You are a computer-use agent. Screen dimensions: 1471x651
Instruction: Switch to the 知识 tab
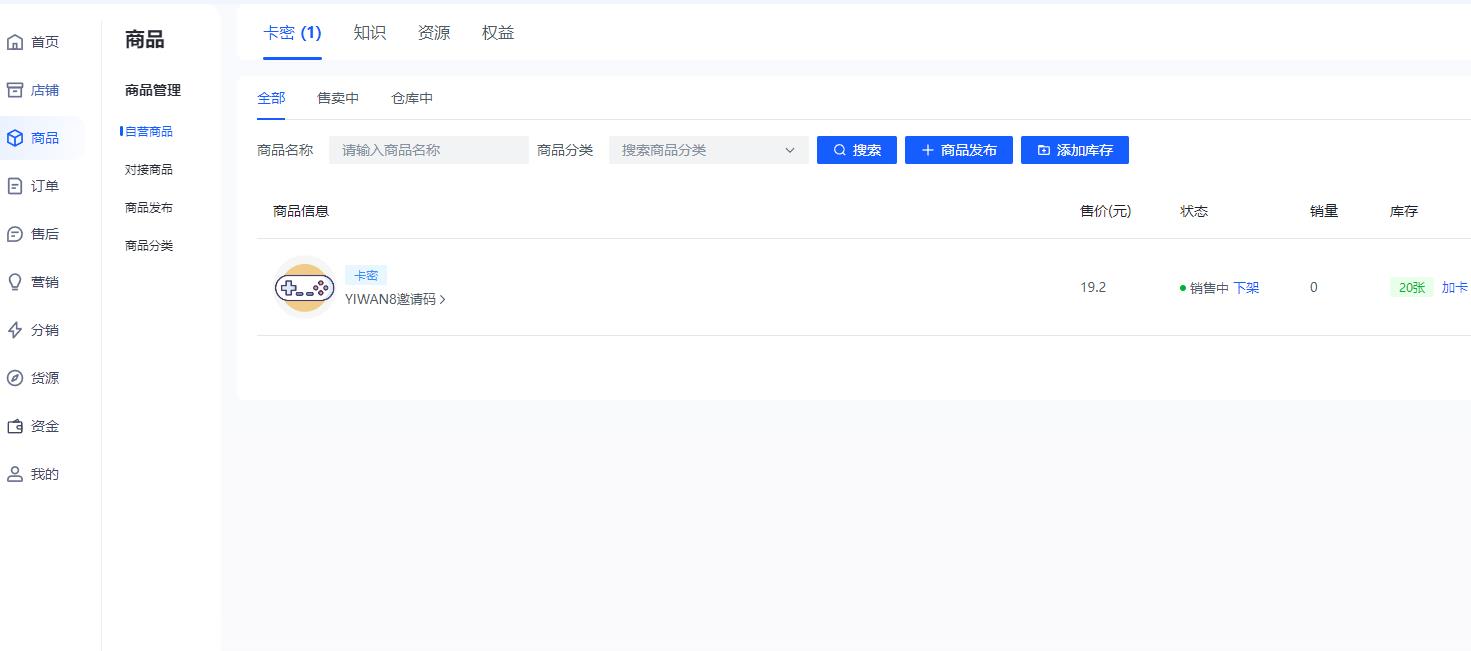coord(370,32)
